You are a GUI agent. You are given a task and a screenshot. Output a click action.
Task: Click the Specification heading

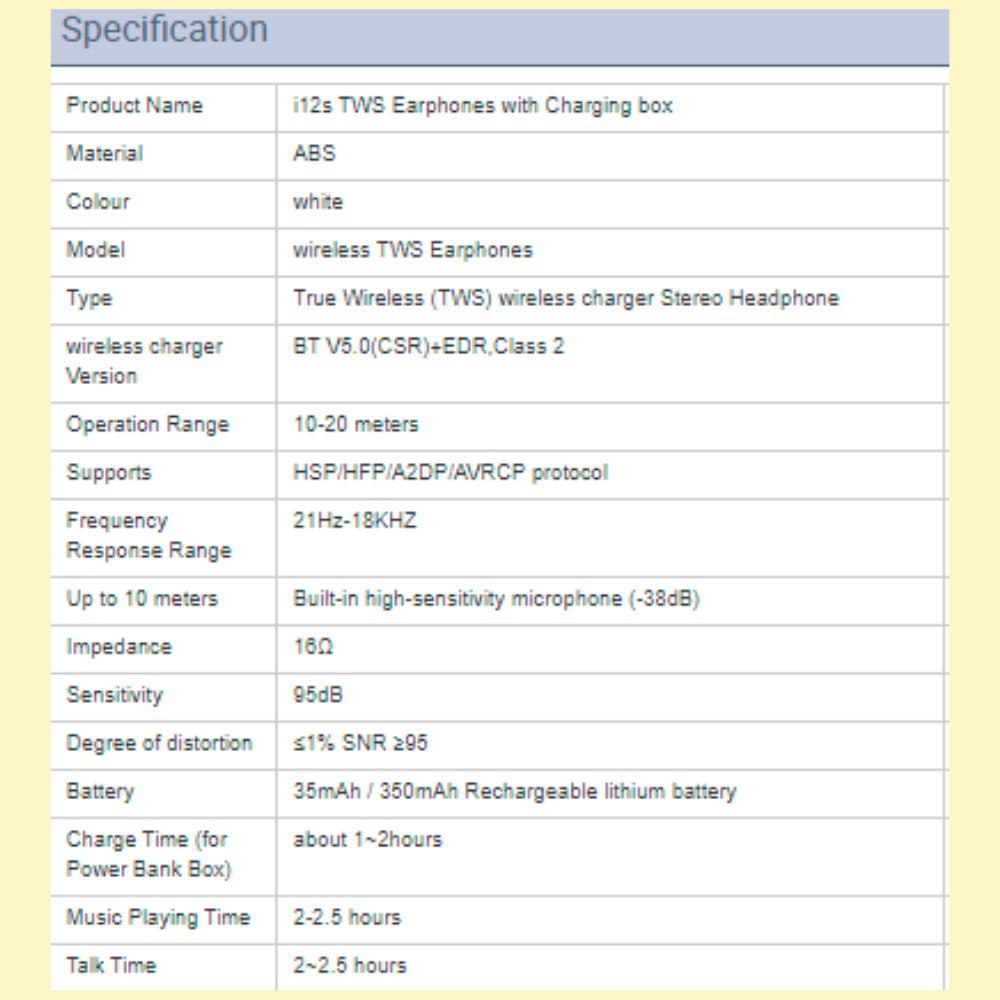(x=165, y=30)
